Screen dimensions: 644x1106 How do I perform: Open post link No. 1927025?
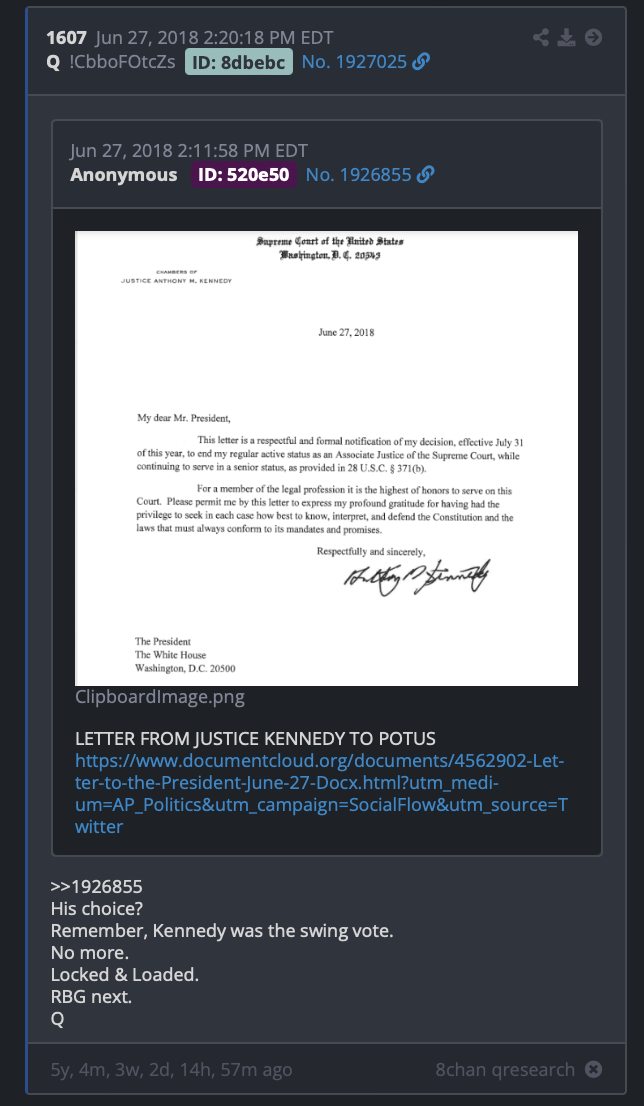[x=354, y=62]
